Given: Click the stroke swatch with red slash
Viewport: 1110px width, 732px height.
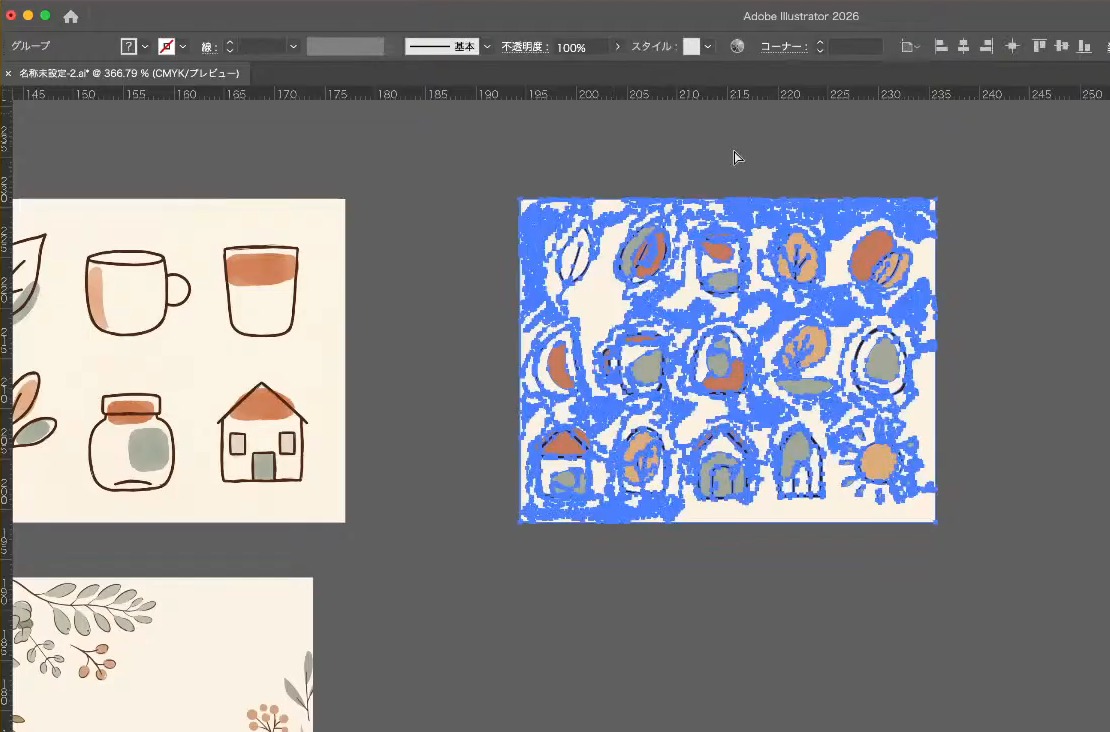Looking at the screenshot, I should coord(166,47).
